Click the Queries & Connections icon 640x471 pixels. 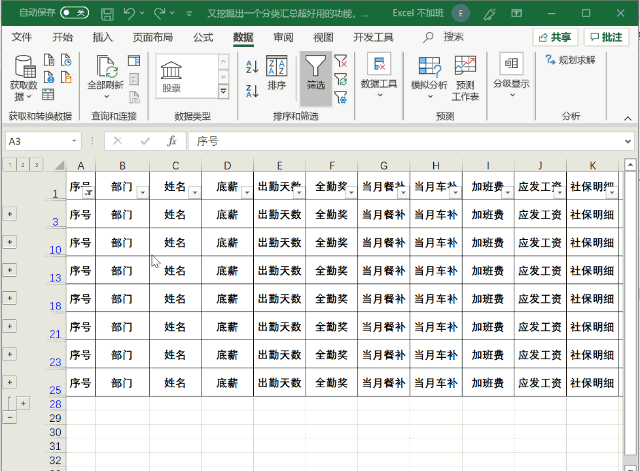[x=134, y=61]
